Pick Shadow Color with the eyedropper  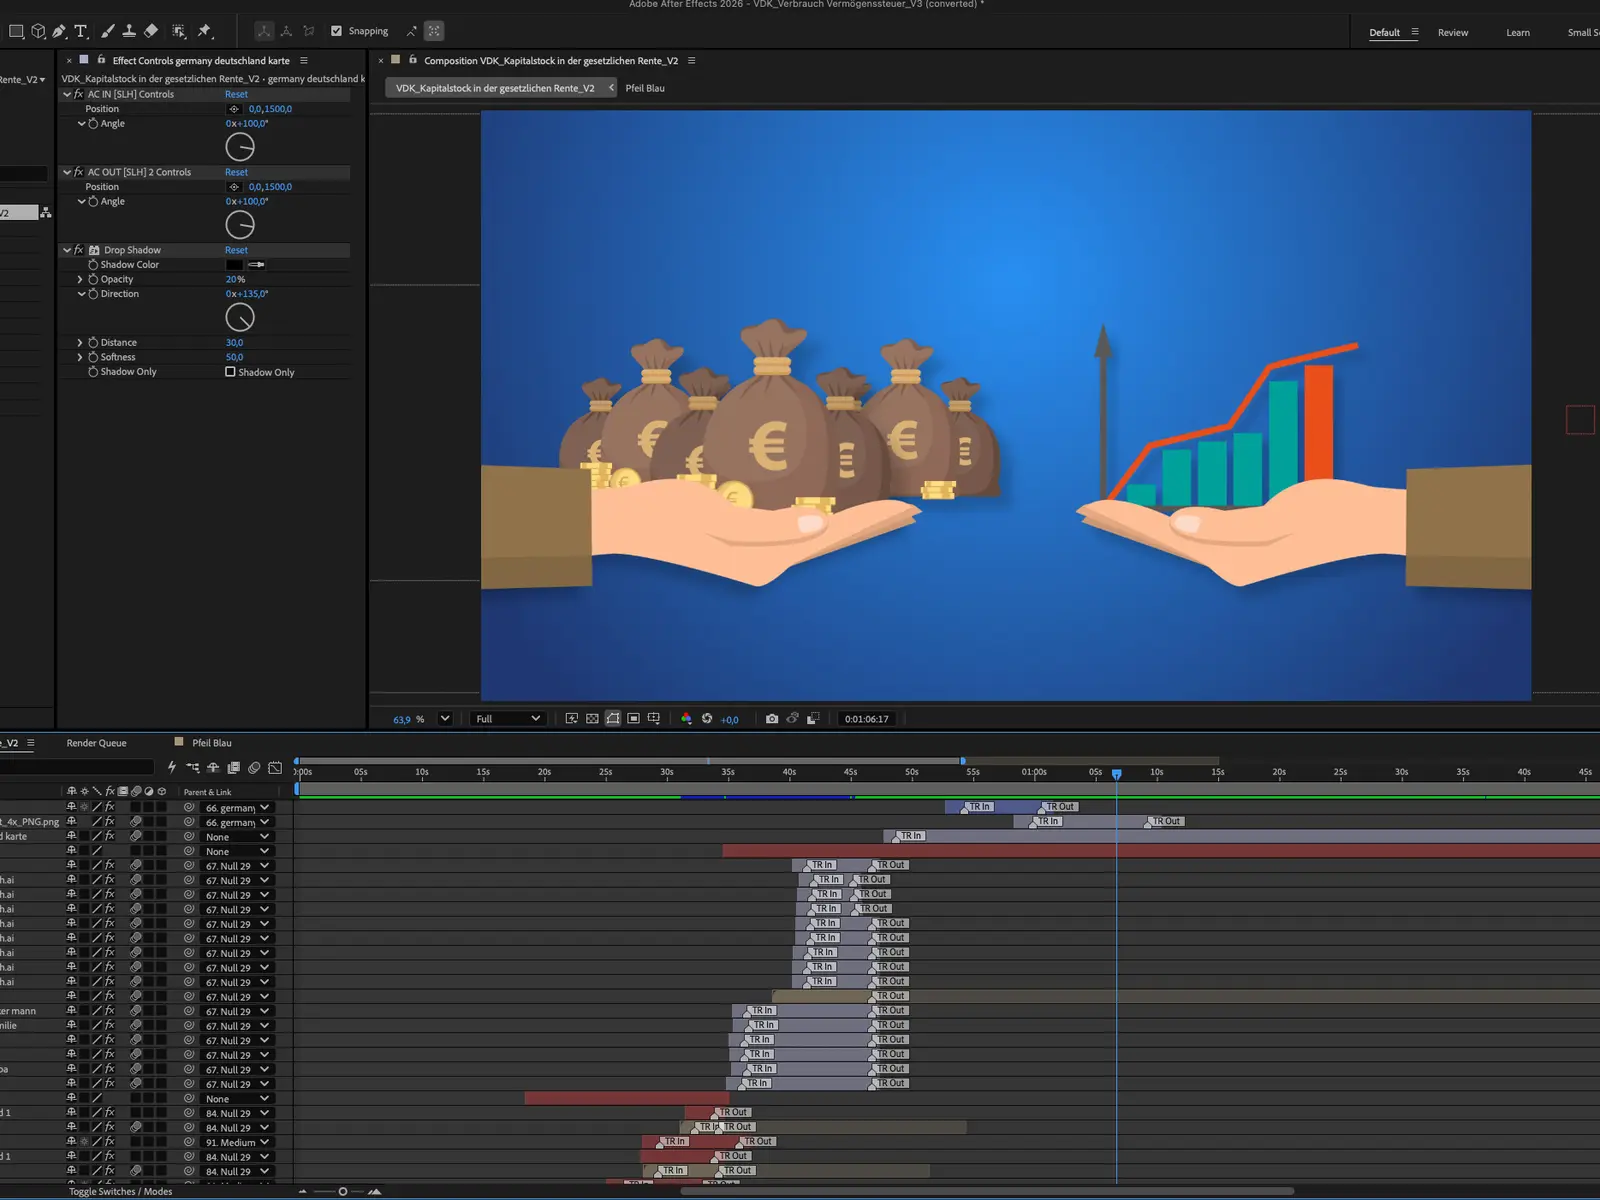pyautogui.click(x=257, y=265)
